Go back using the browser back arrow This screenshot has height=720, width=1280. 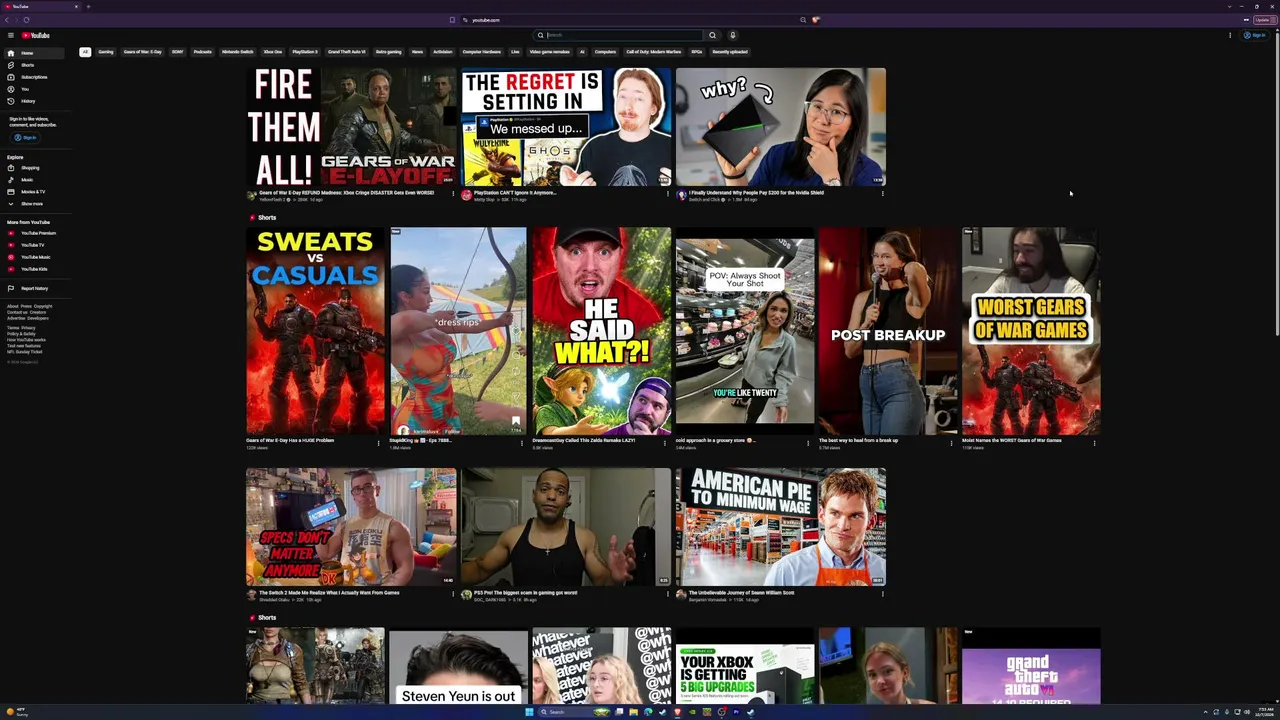pyautogui.click(x=6, y=20)
